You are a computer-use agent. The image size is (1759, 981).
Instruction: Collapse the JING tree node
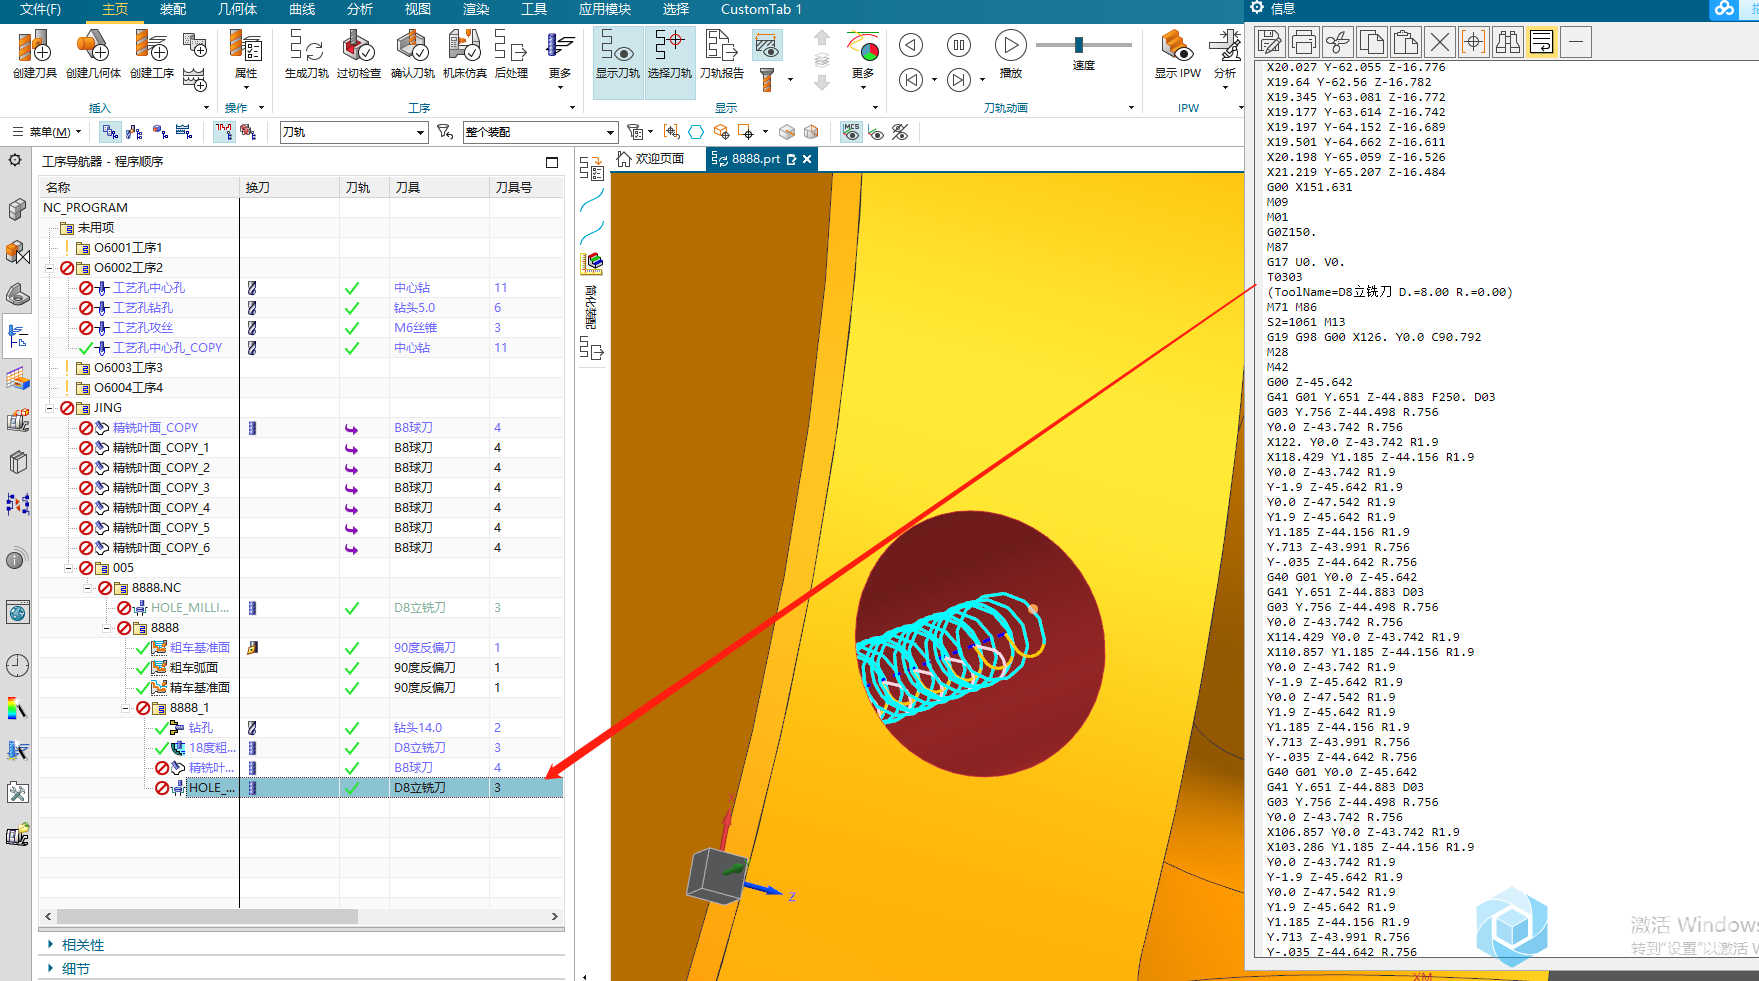coord(49,408)
